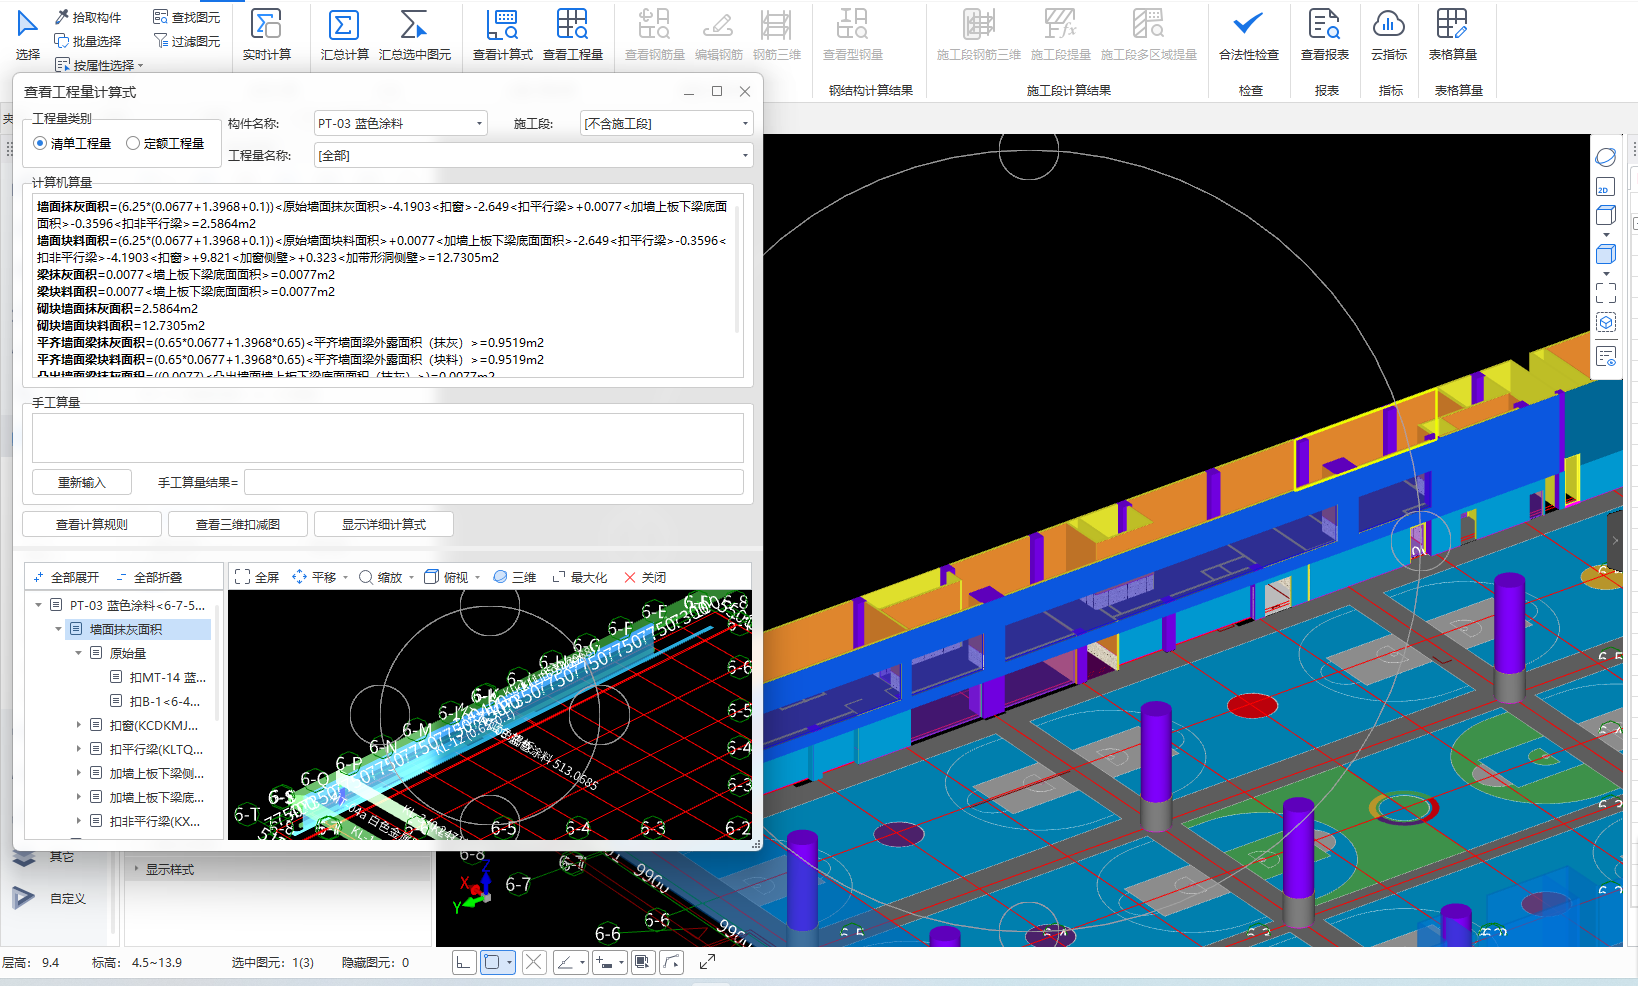
Task: Run 实时计算 real-time calculation
Action: pos(267,35)
